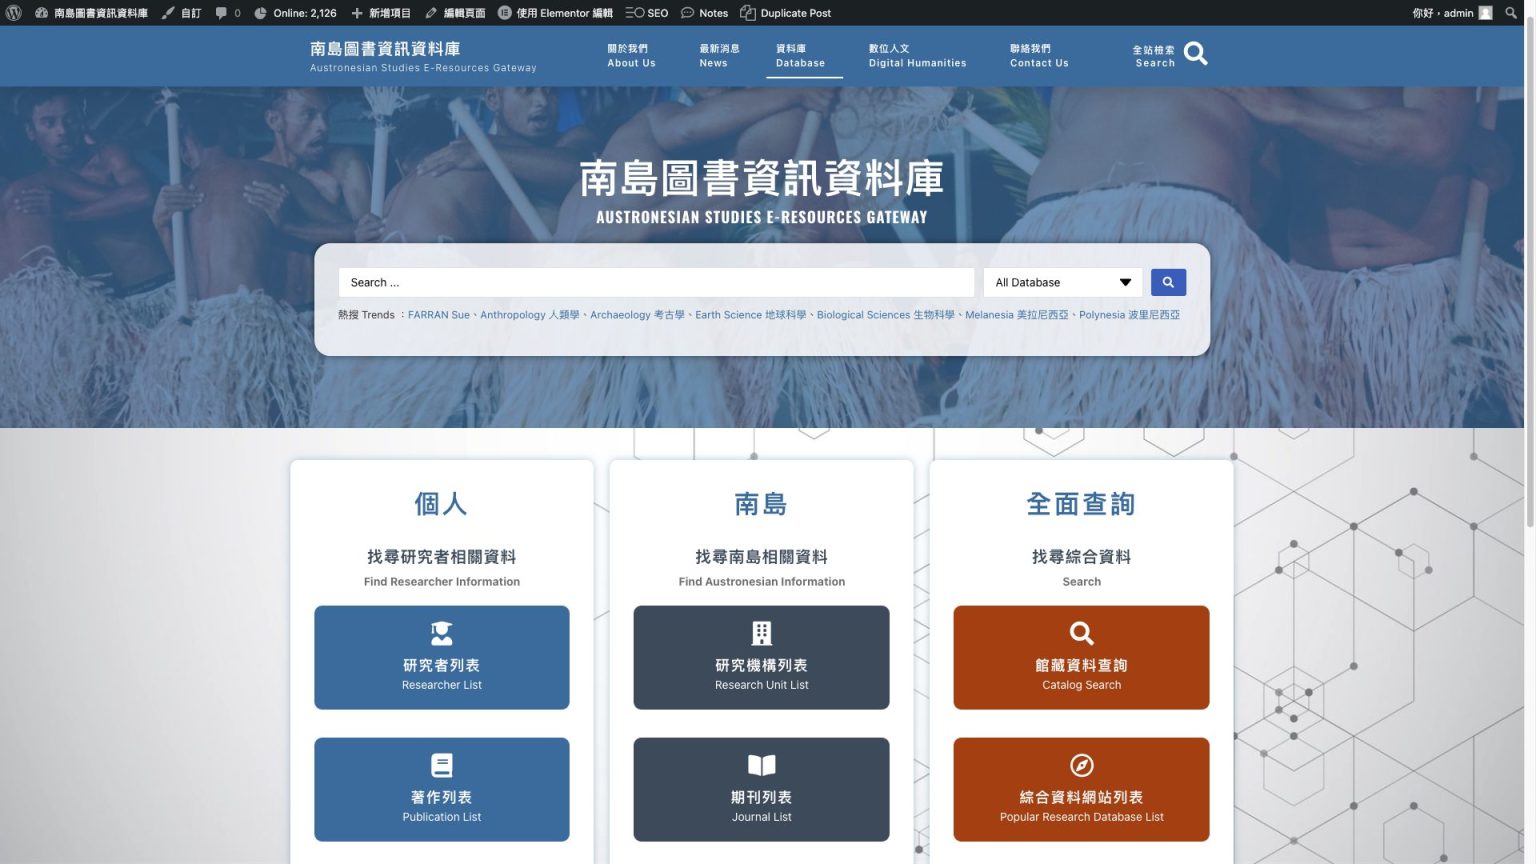This screenshot has width=1536, height=864.
Task: Open the Catalog Search button
Action: click(x=1081, y=657)
